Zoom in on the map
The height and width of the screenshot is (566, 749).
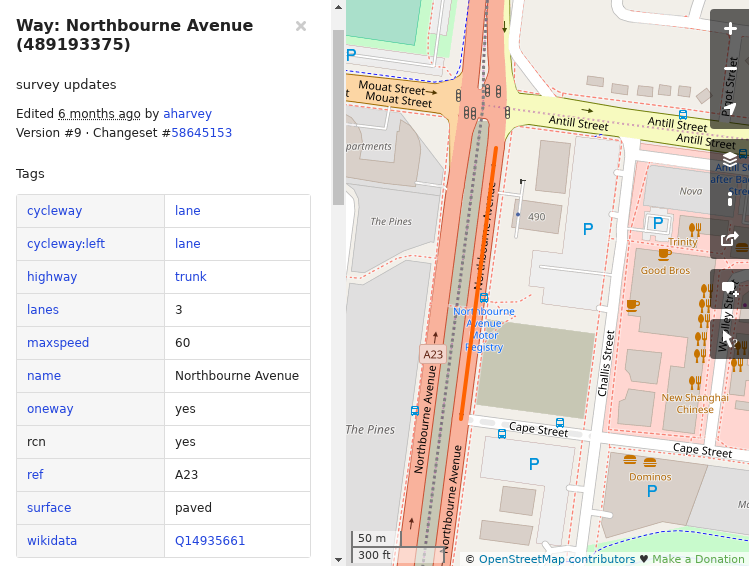coord(730,29)
